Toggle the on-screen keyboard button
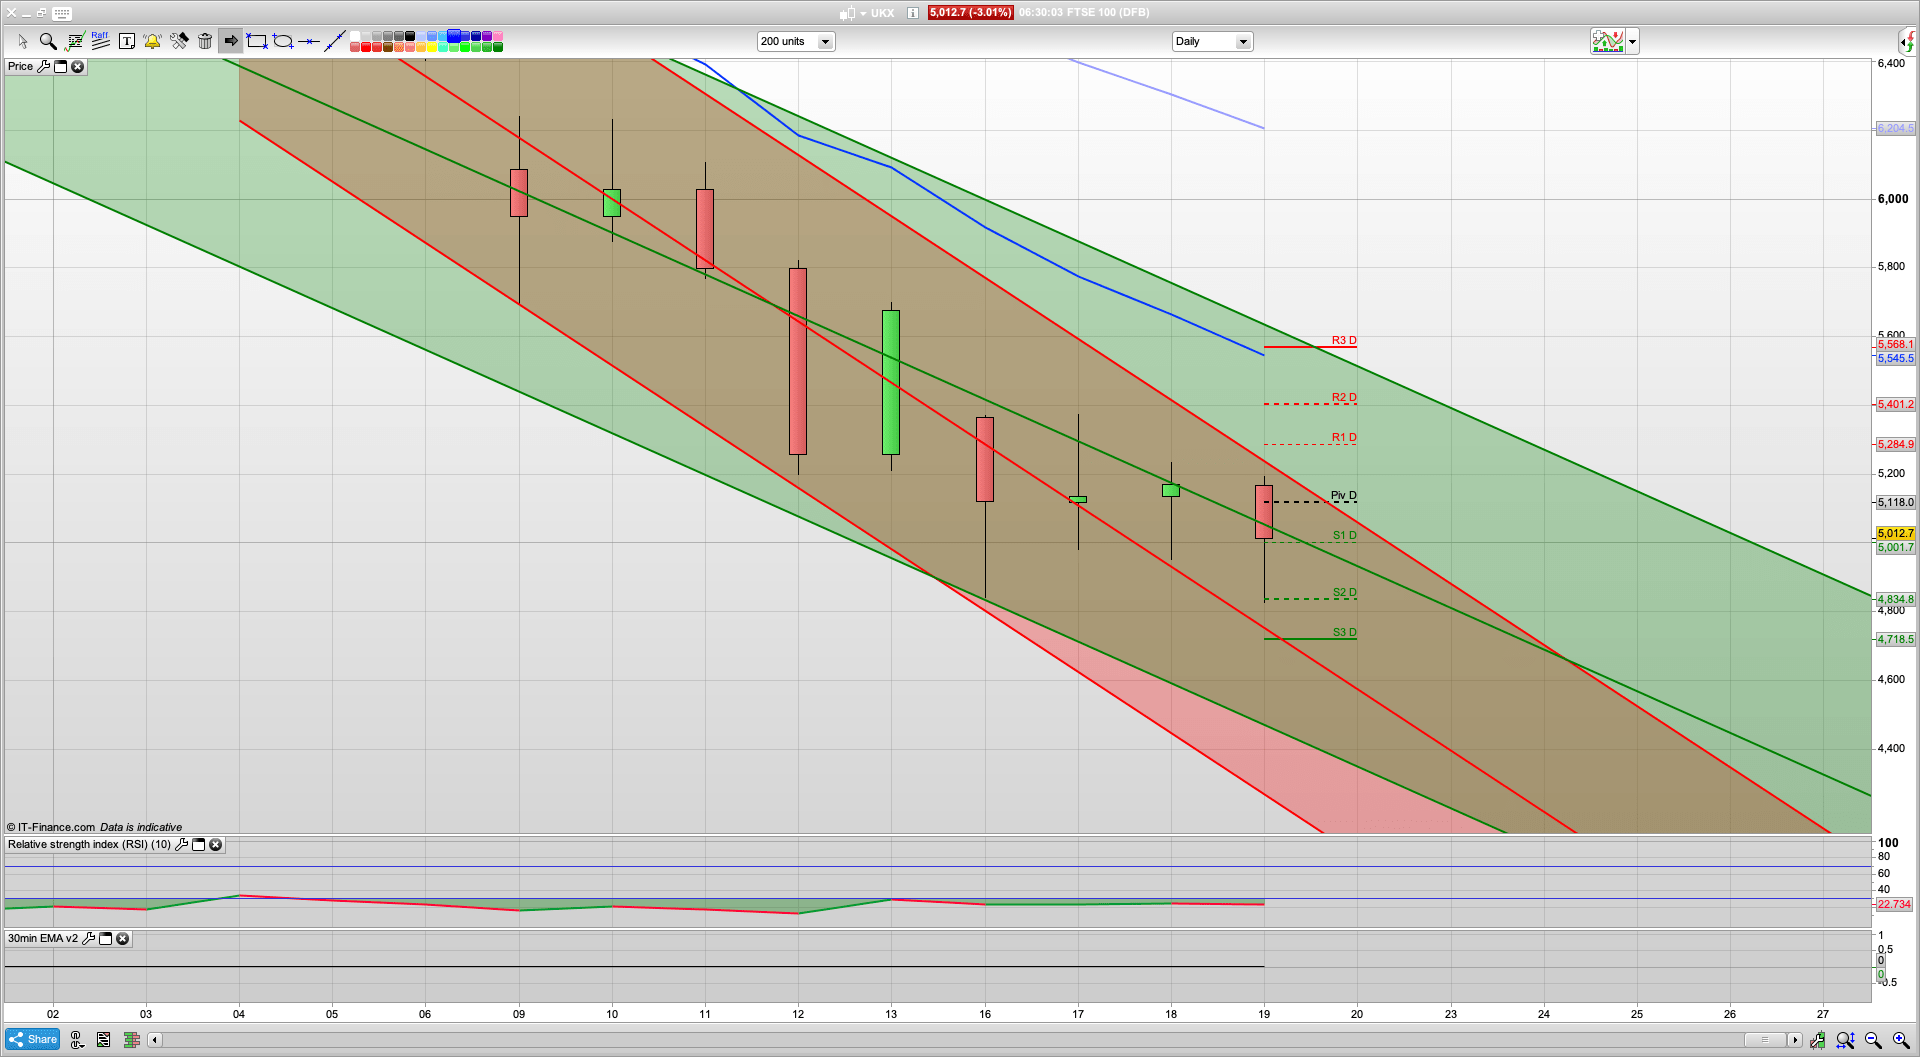Image resolution: width=1920 pixels, height=1057 pixels. point(62,13)
